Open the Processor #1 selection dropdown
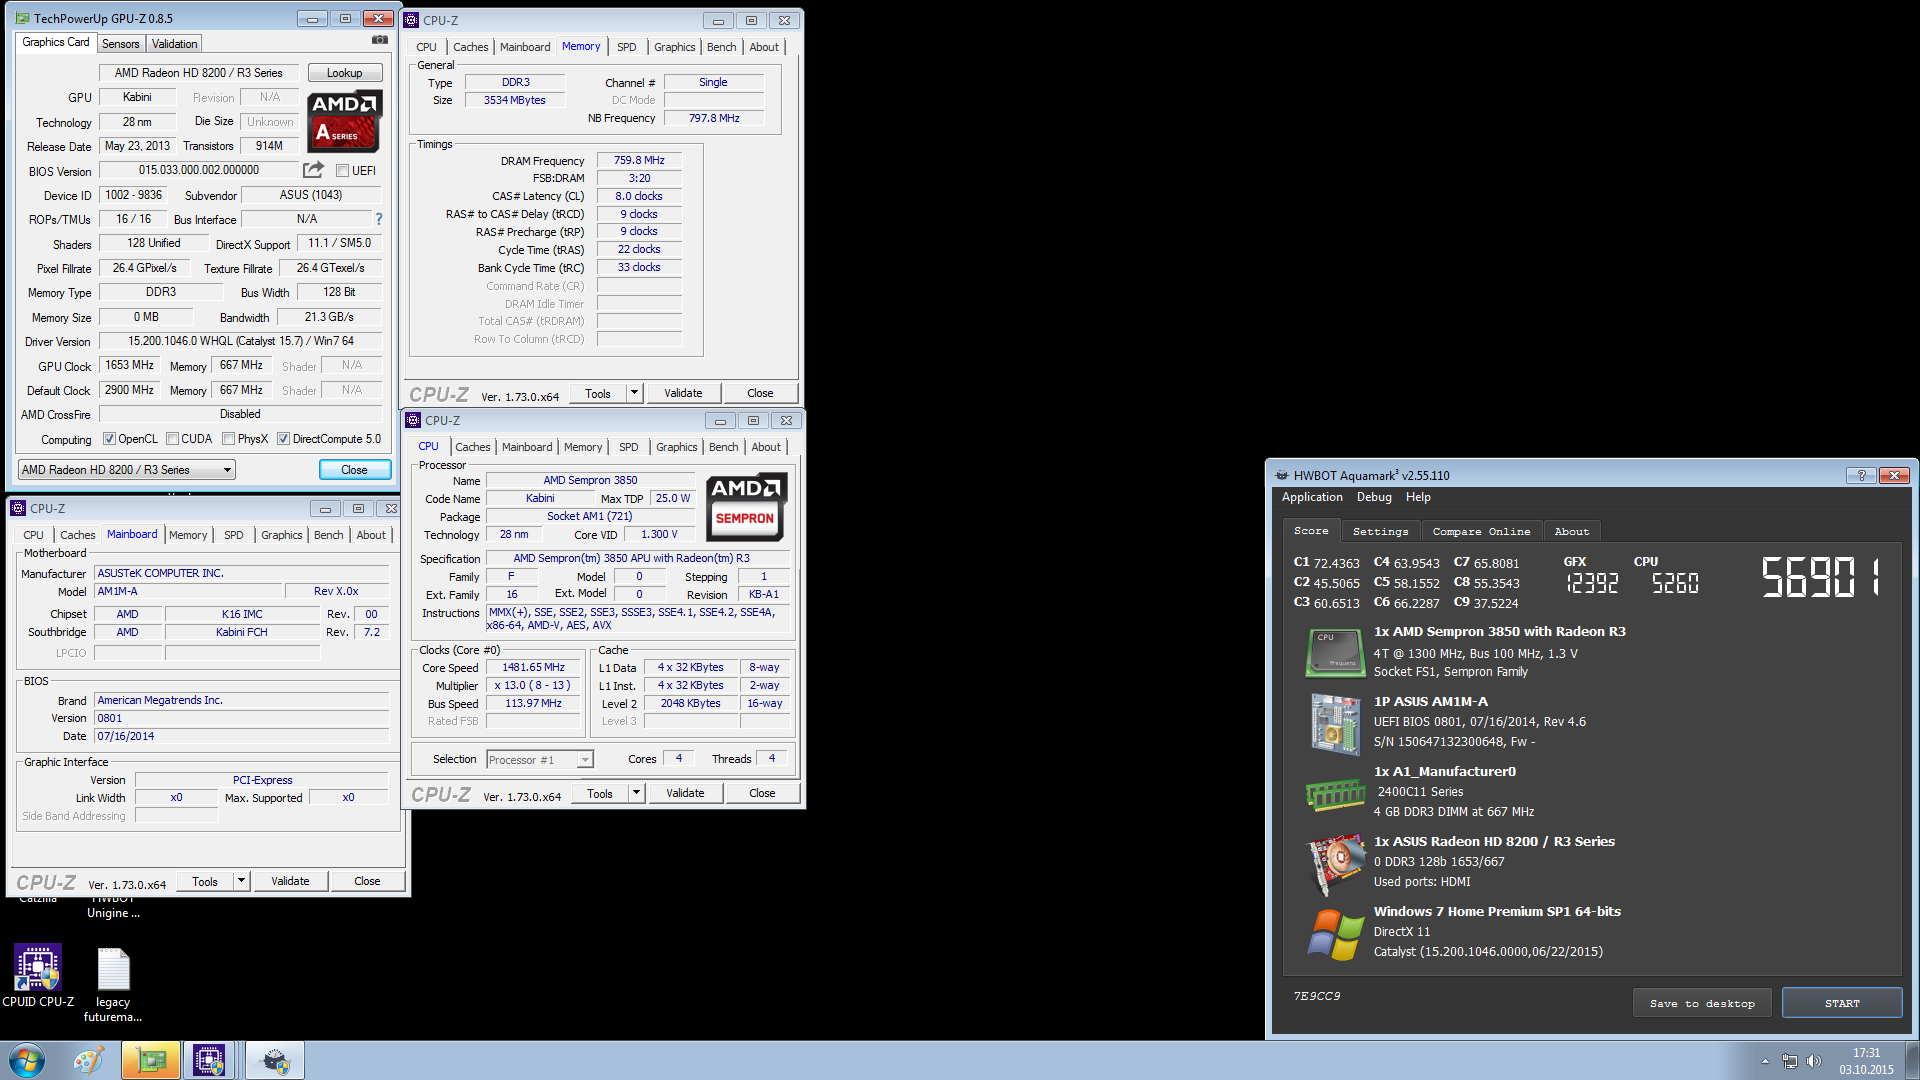The width and height of the screenshot is (1920, 1080). click(540, 760)
